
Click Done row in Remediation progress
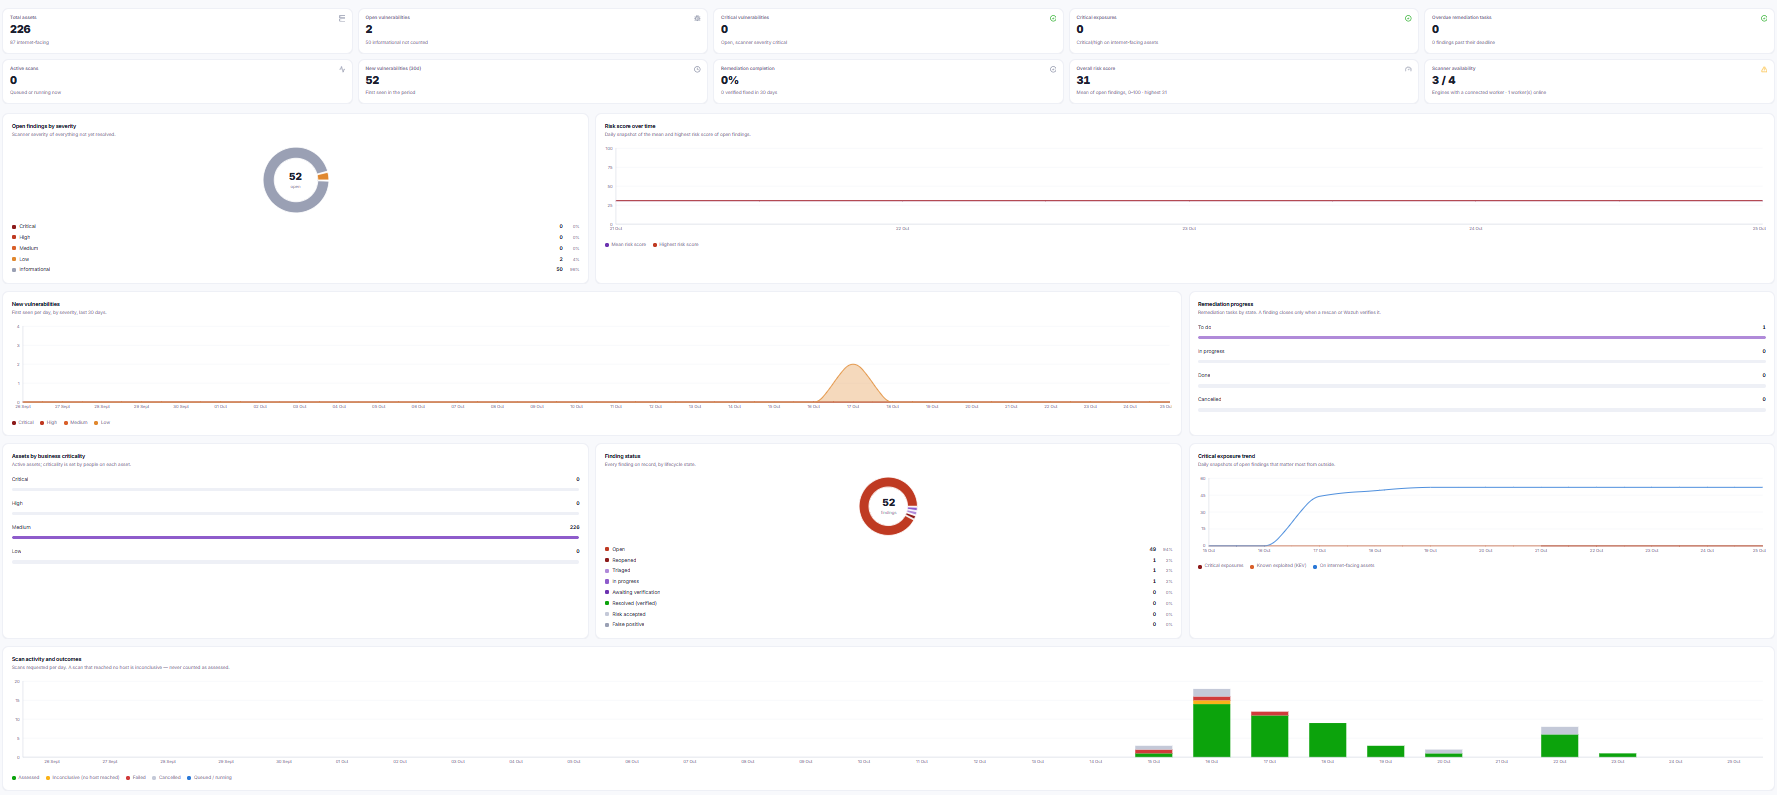pyautogui.click(x=1481, y=380)
